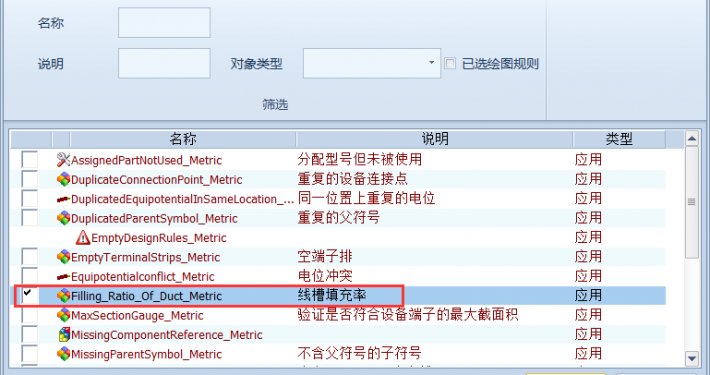Click description 不含父符号的子符号
This screenshot has width=710, height=375.
pos(360,353)
